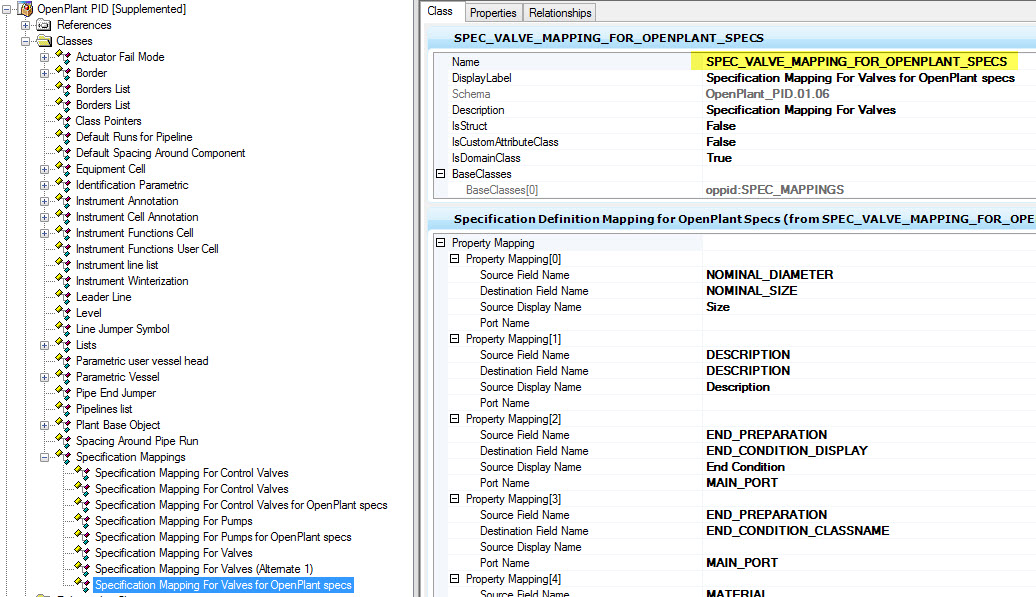Click the NOMINAL_DIAMETER source field value
Screen dimensions: 1036x597
click(x=770, y=275)
